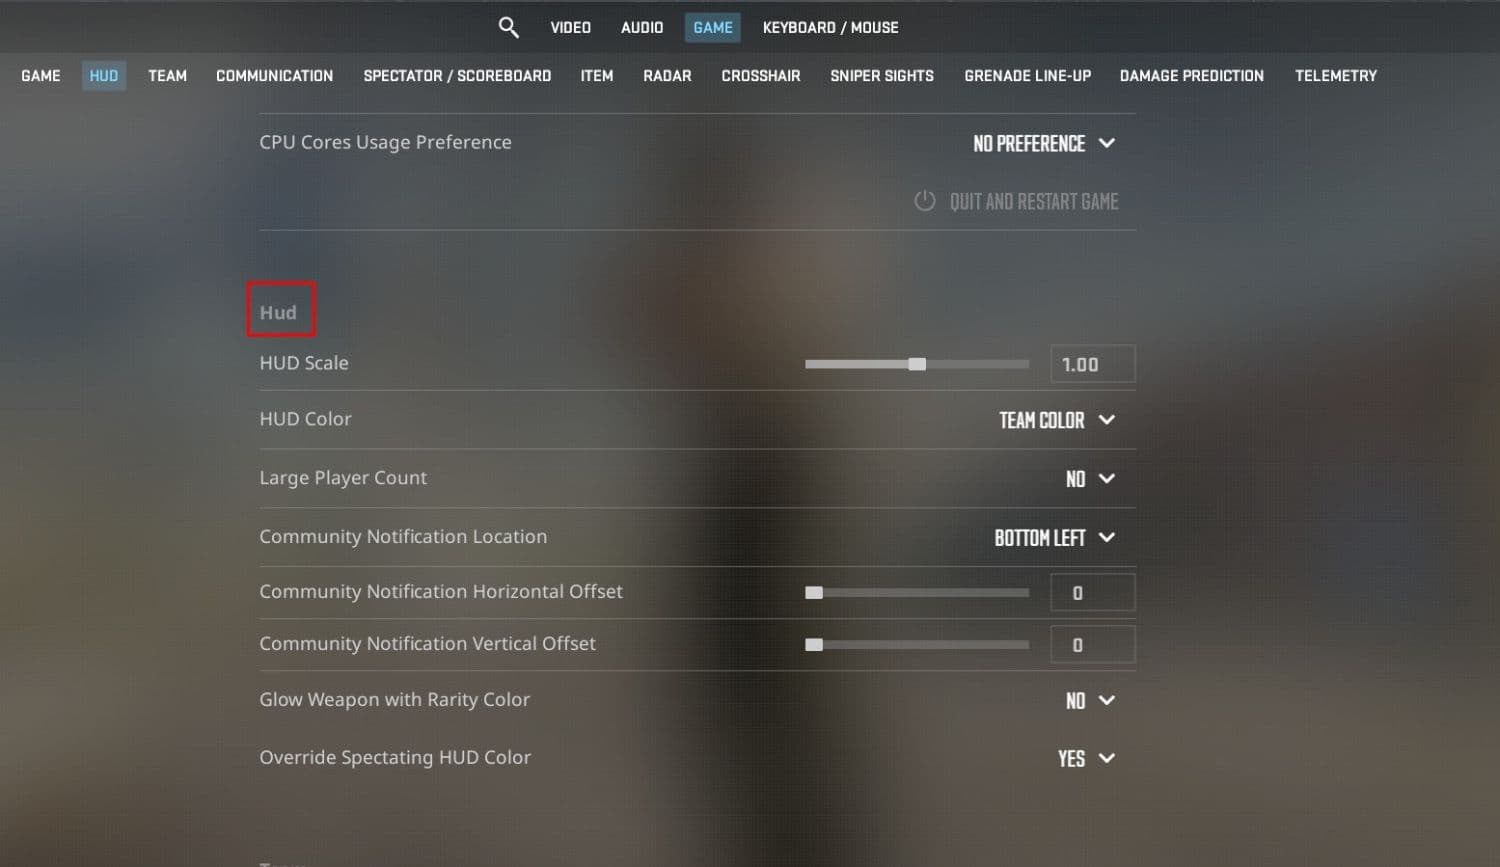Click Vertical Offset value field
Image resolution: width=1500 pixels, height=867 pixels.
click(1093, 645)
